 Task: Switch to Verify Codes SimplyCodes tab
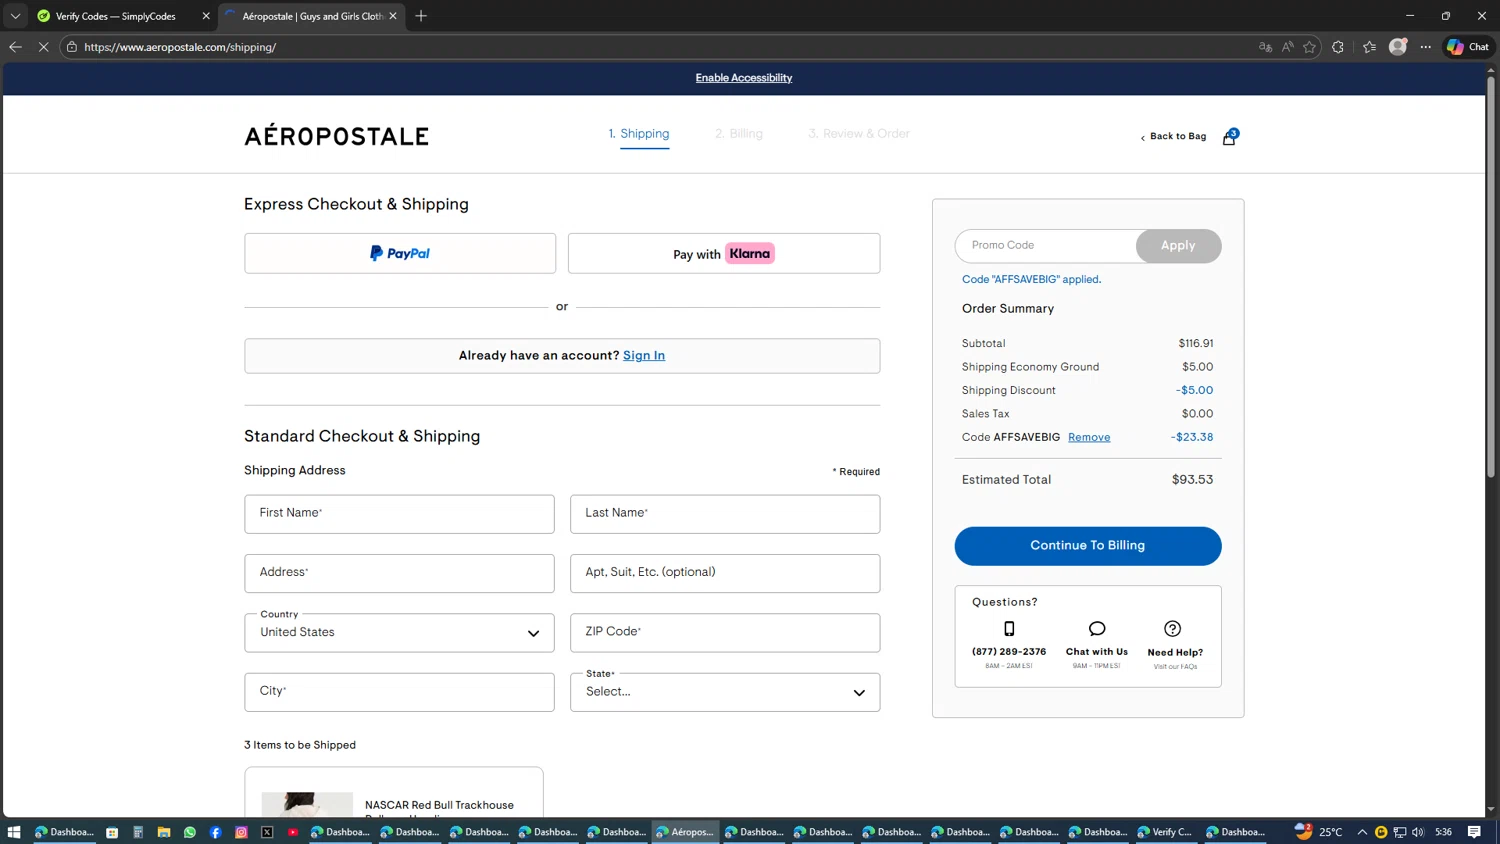pyautogui.click(x=116, y=16)
